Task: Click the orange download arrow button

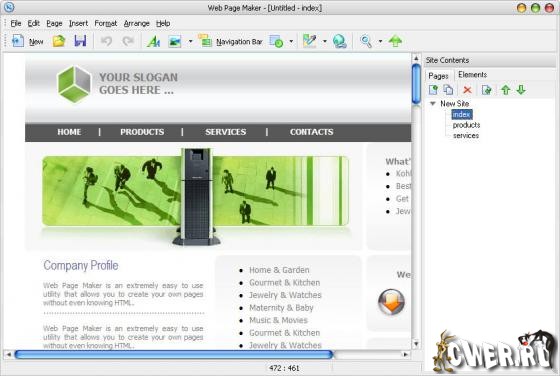Action: [x=391, y=302]
